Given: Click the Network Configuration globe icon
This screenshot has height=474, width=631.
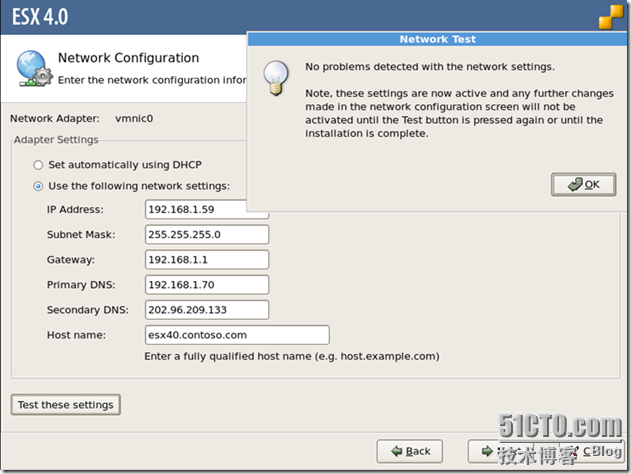Looking at the screenshot, I should [x=34, y=68].
